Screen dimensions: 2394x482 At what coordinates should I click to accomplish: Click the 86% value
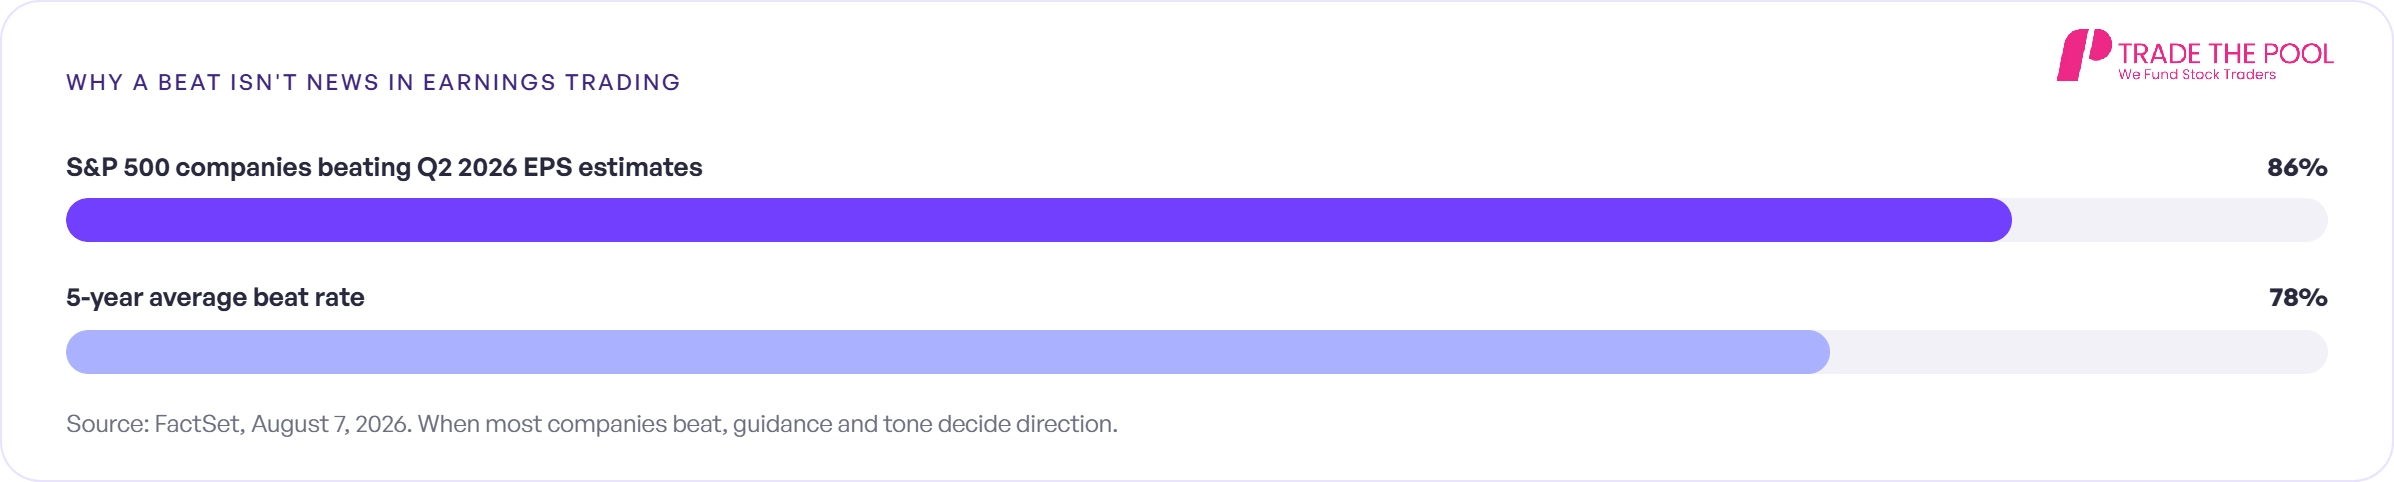coord(2297,167)
